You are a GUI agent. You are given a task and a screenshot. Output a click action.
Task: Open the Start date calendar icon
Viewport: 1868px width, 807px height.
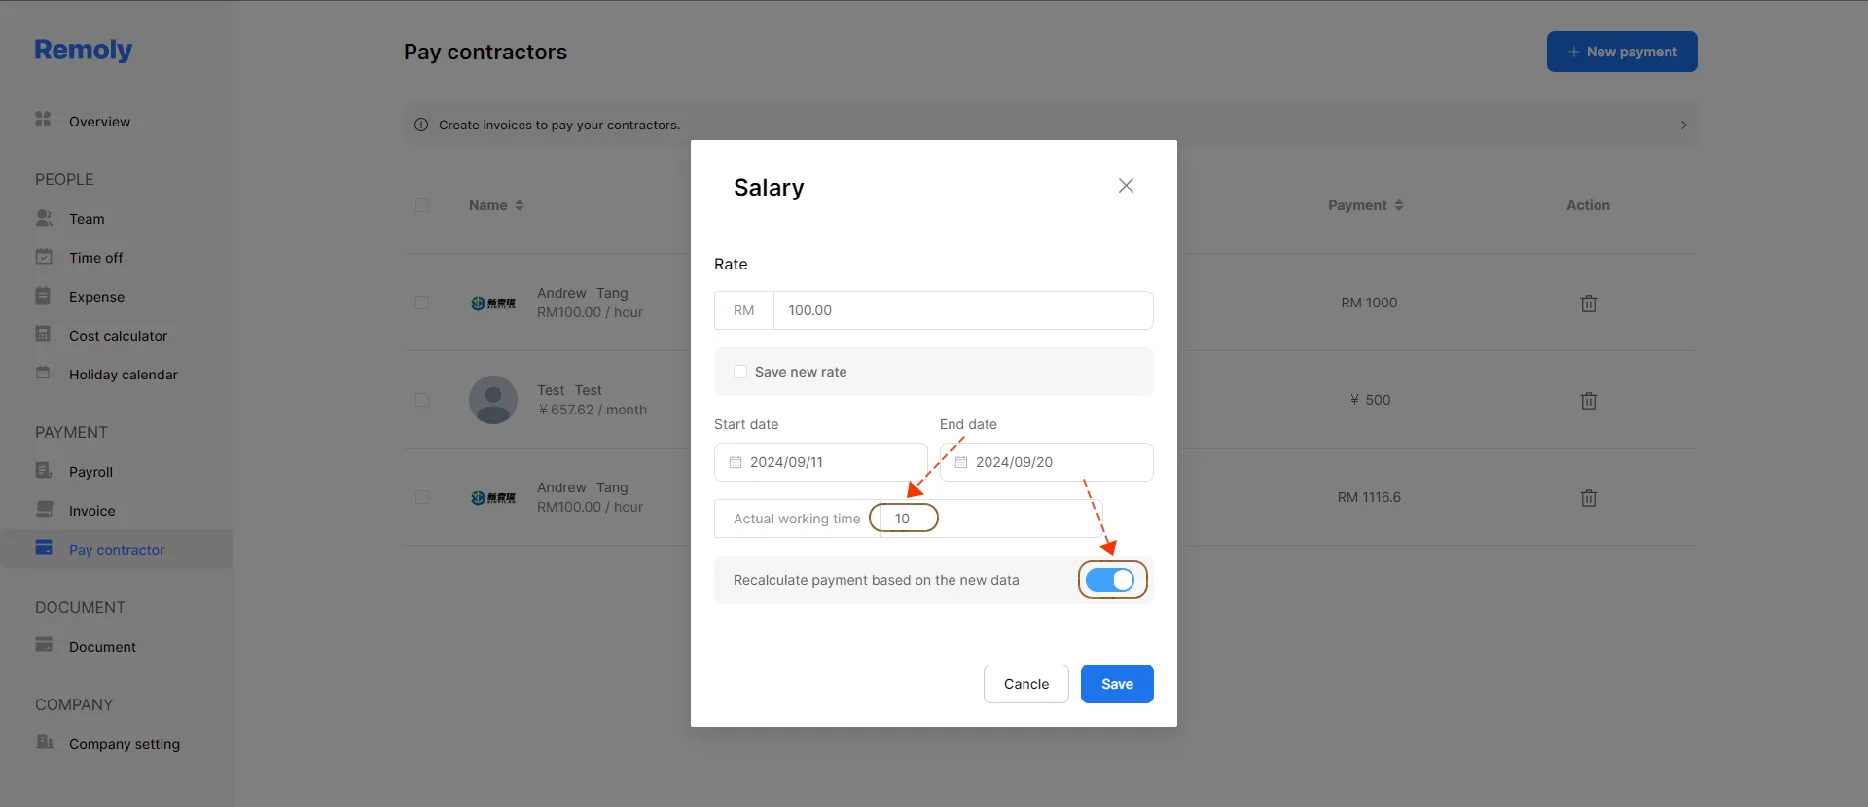(x=735, y=462)
